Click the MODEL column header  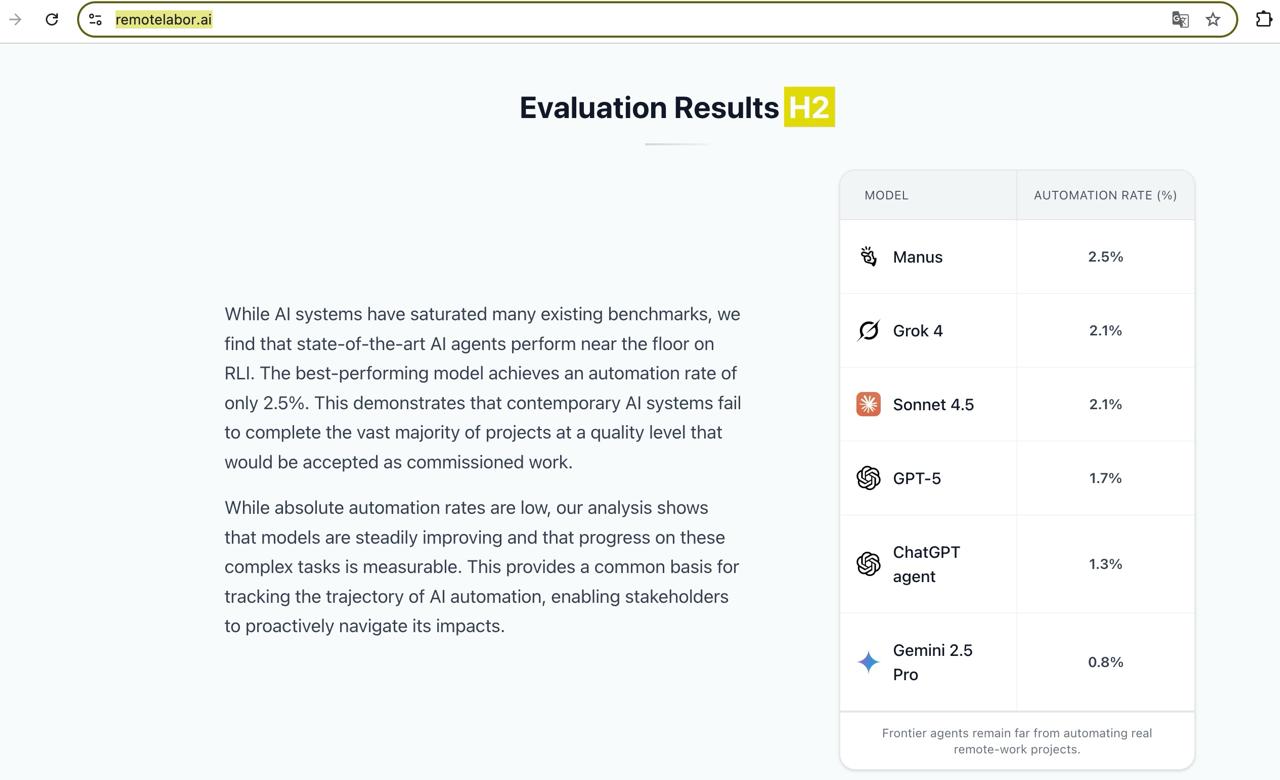pos(886,195)
